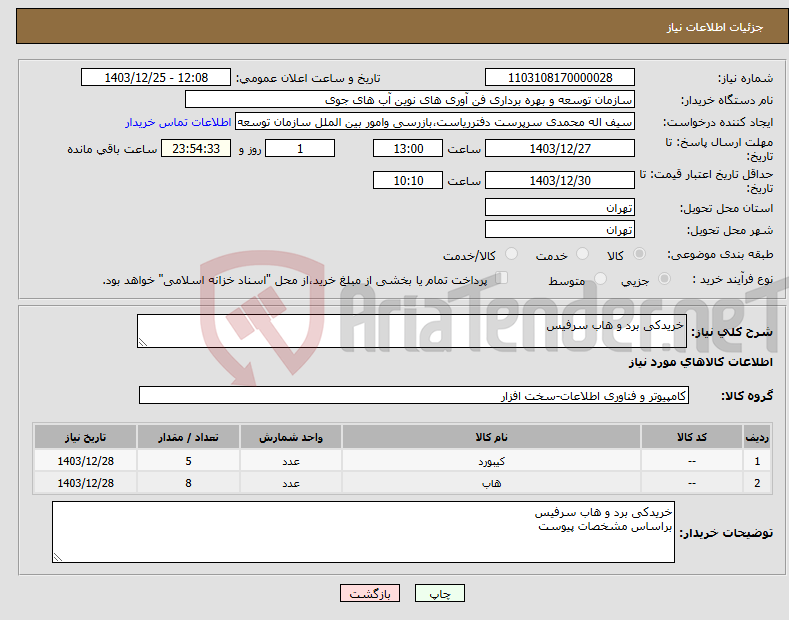The image size is (789, 620).
Task: Click the buyer organization name field
Action: pos(410,100)
